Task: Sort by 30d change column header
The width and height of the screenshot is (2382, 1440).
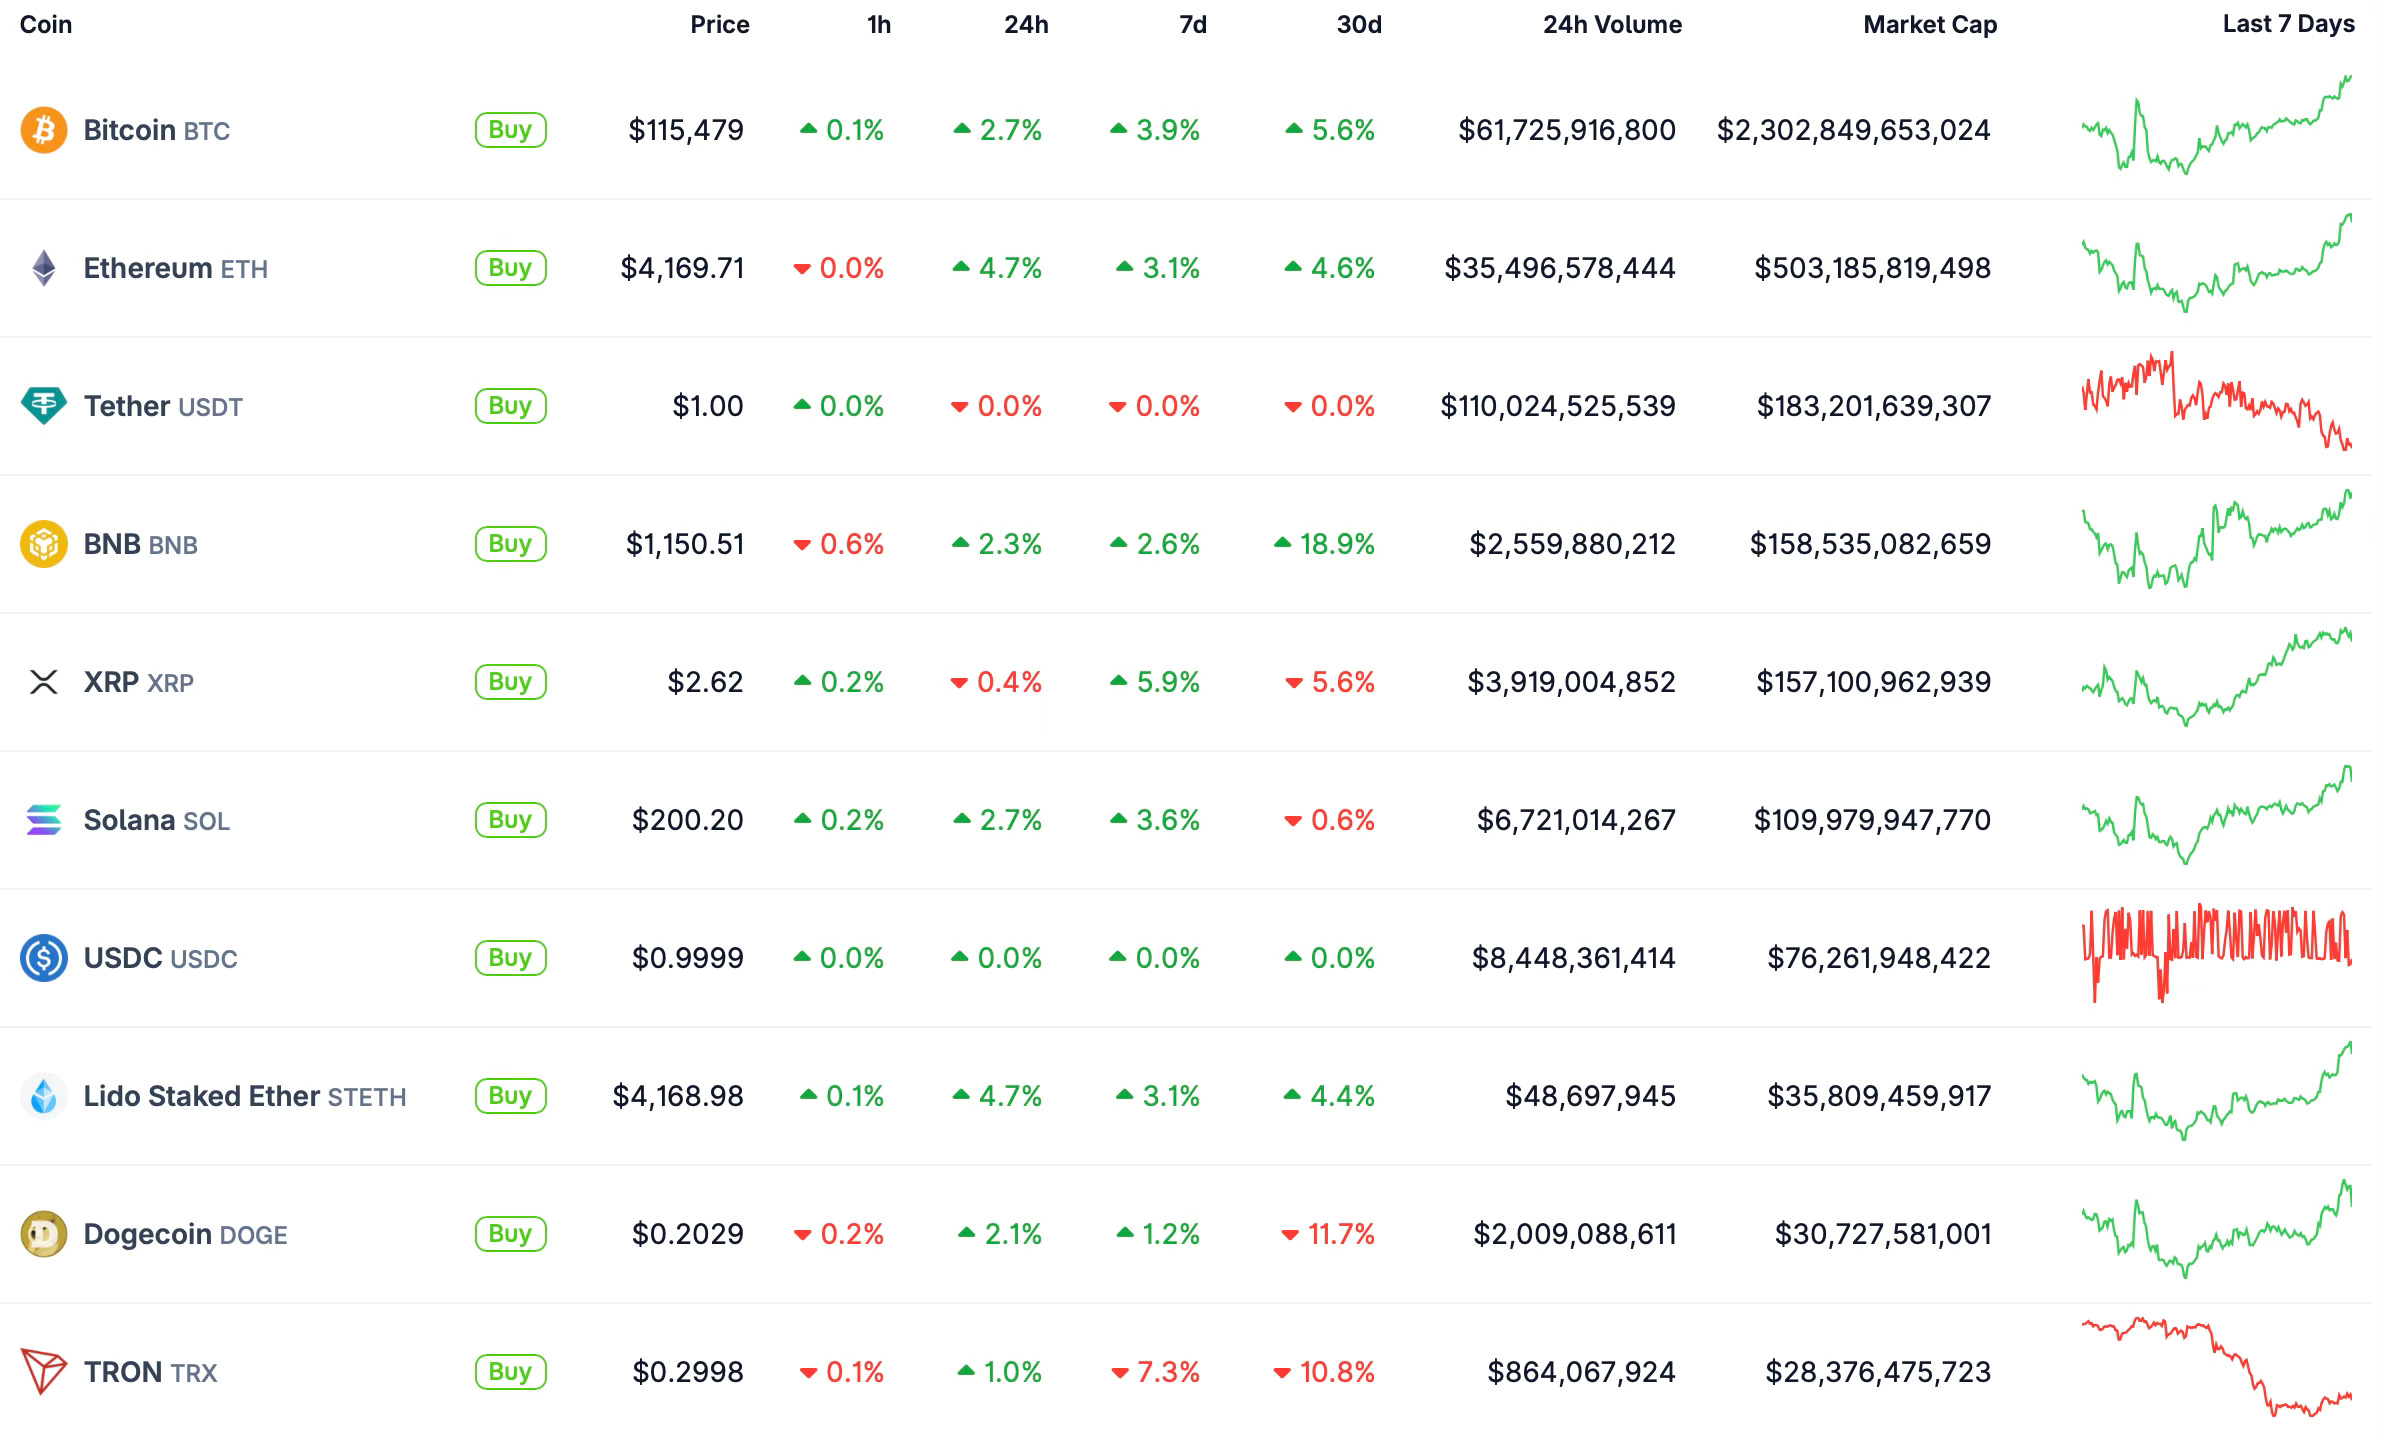Action: pyautogui.click(x=1358, y=25)
